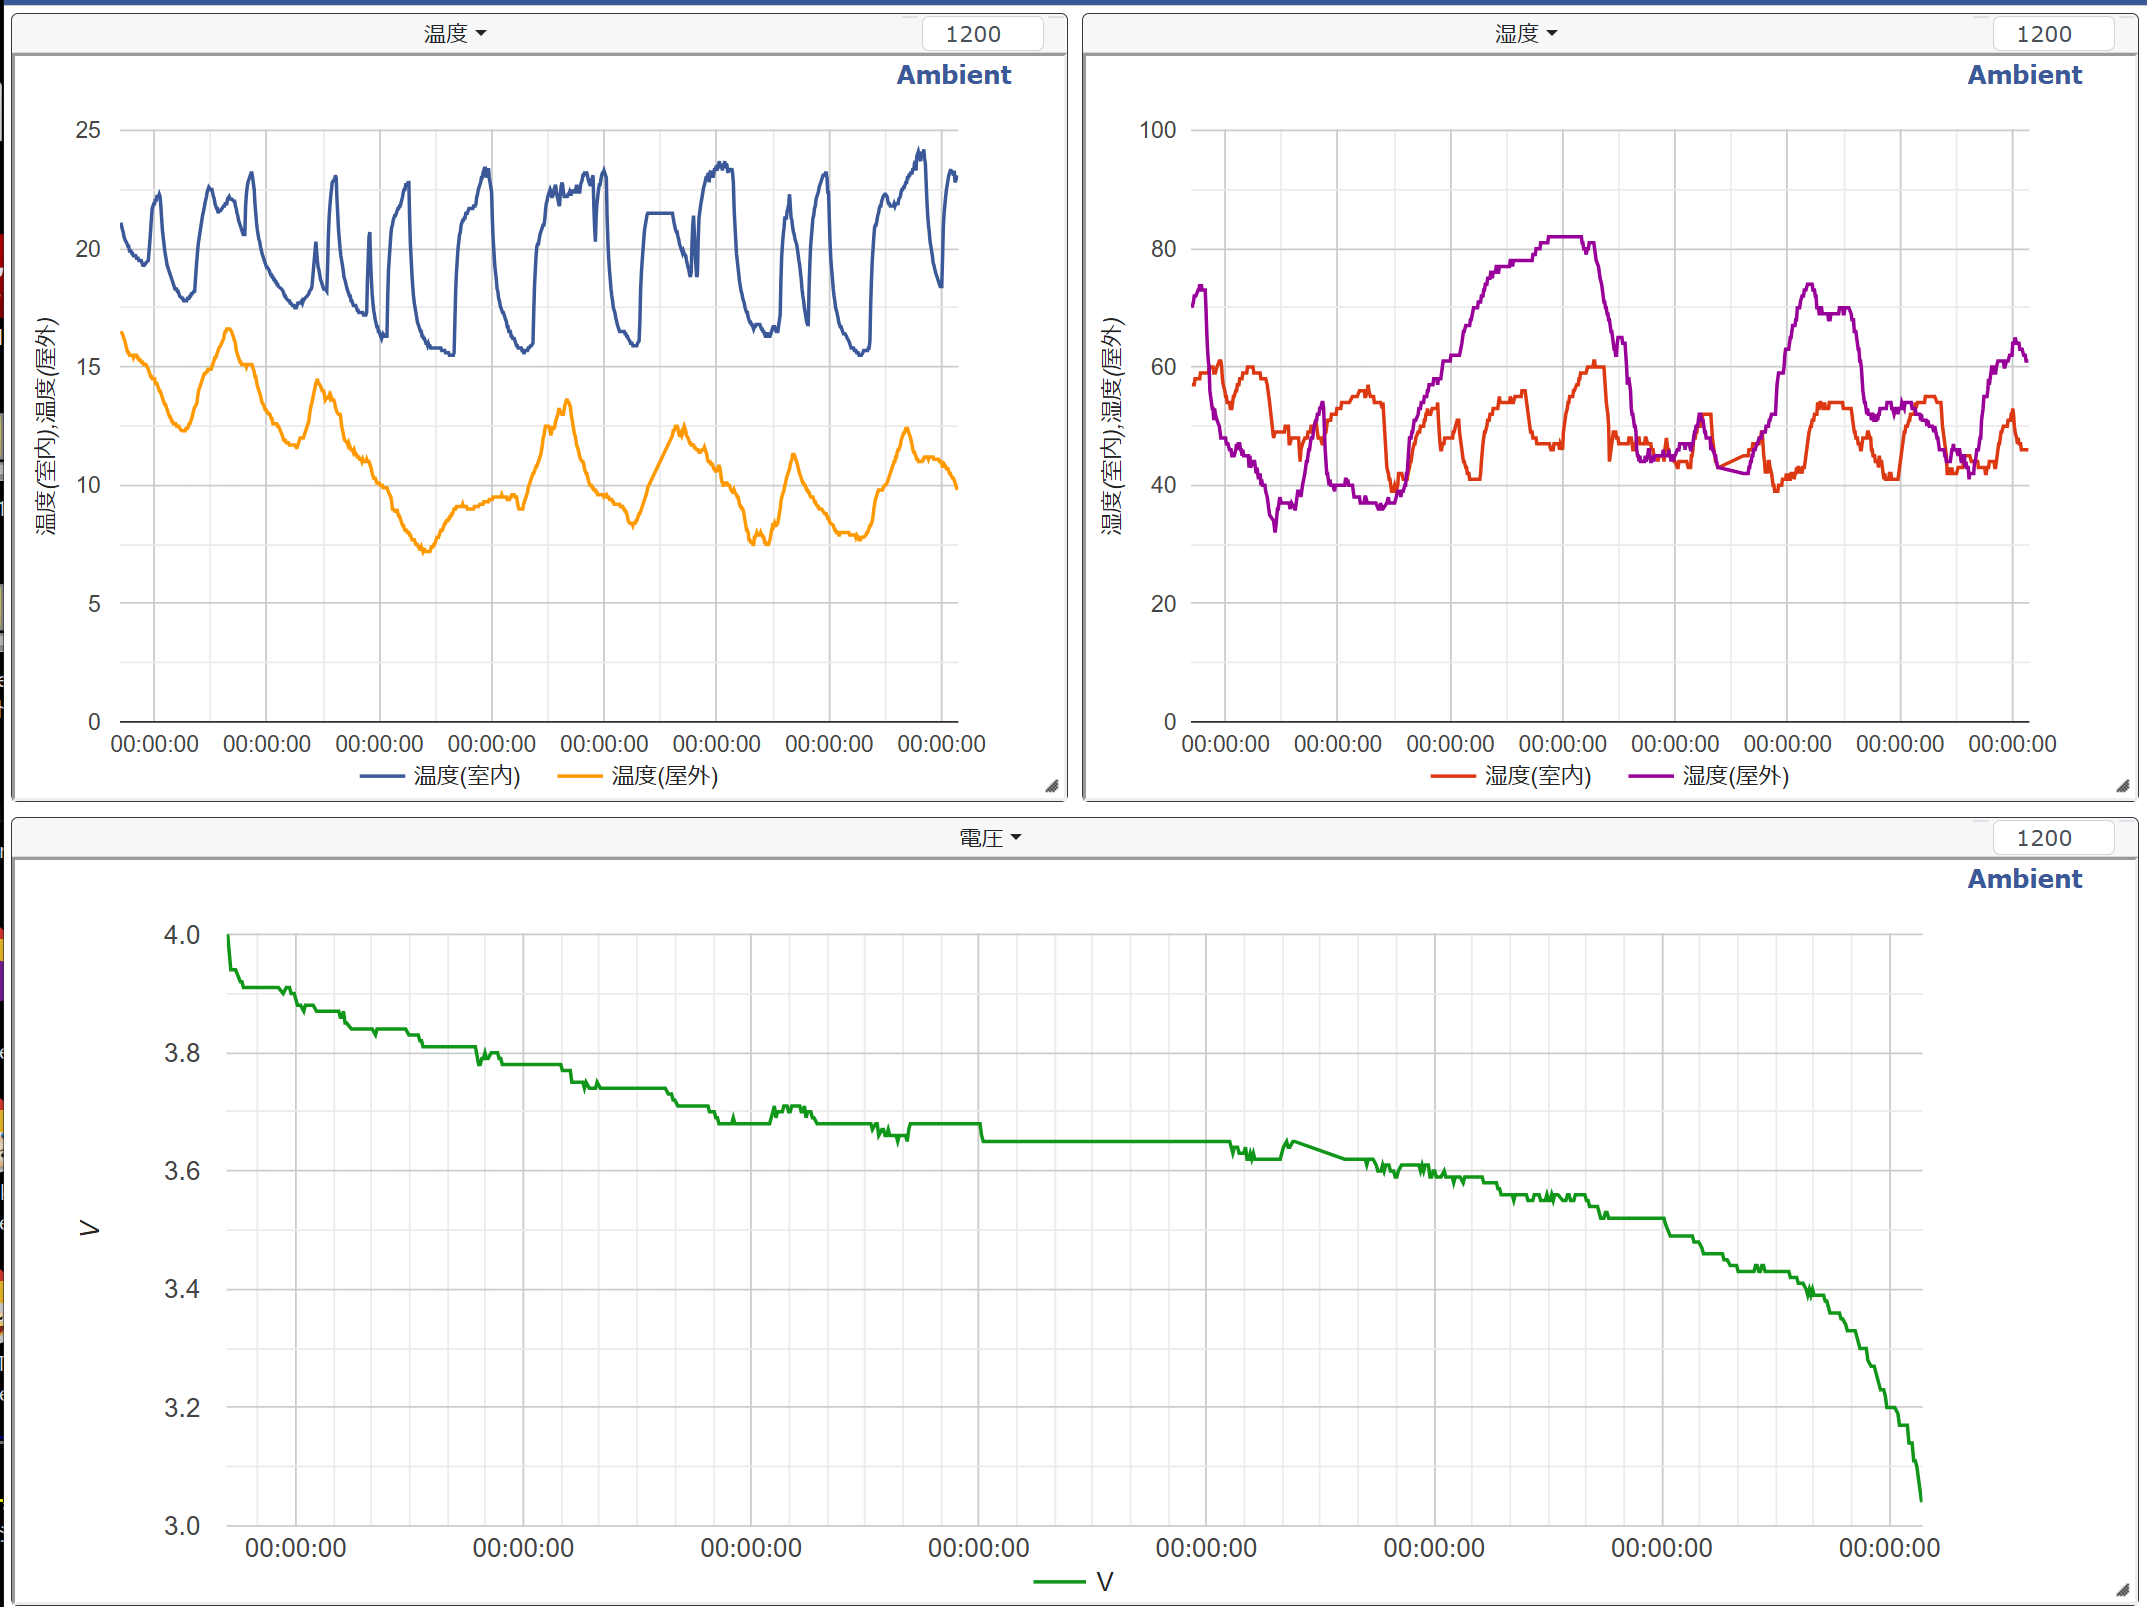Toggle the 湿度(屋外) legend series
This screenshot has height=1607, width=2147.
pos(1735,776)
